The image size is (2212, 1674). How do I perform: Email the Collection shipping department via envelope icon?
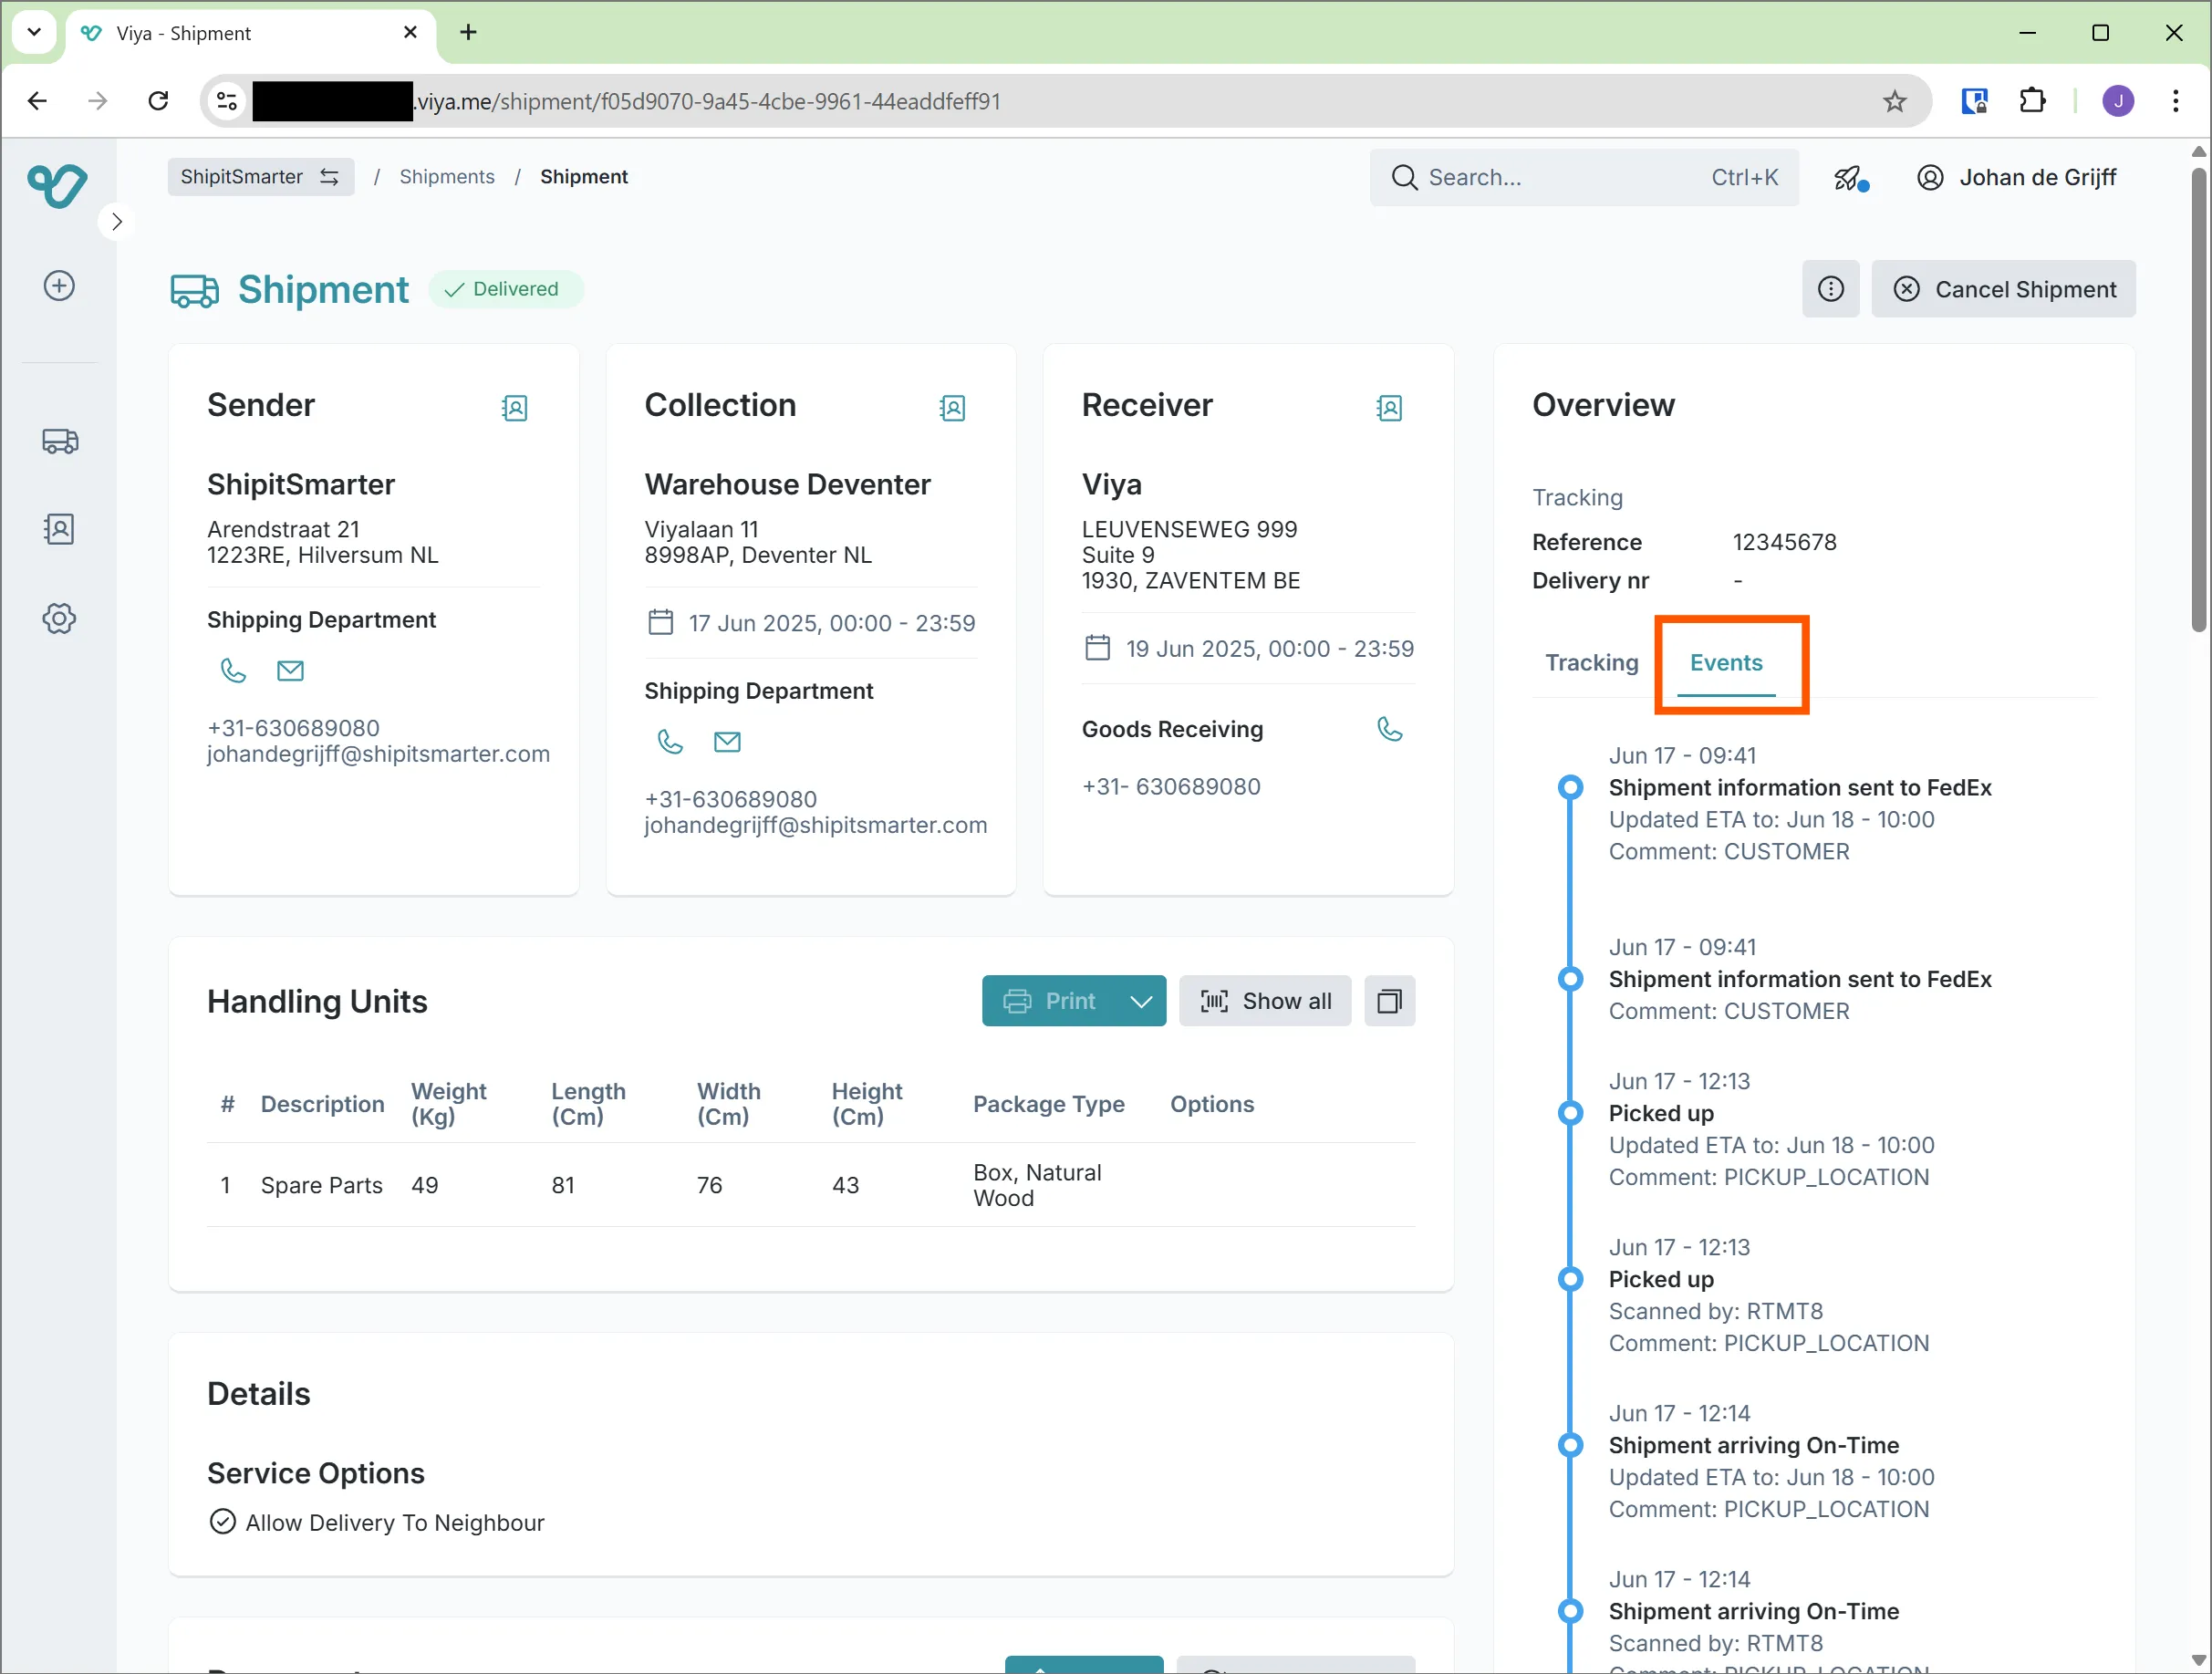727,741
